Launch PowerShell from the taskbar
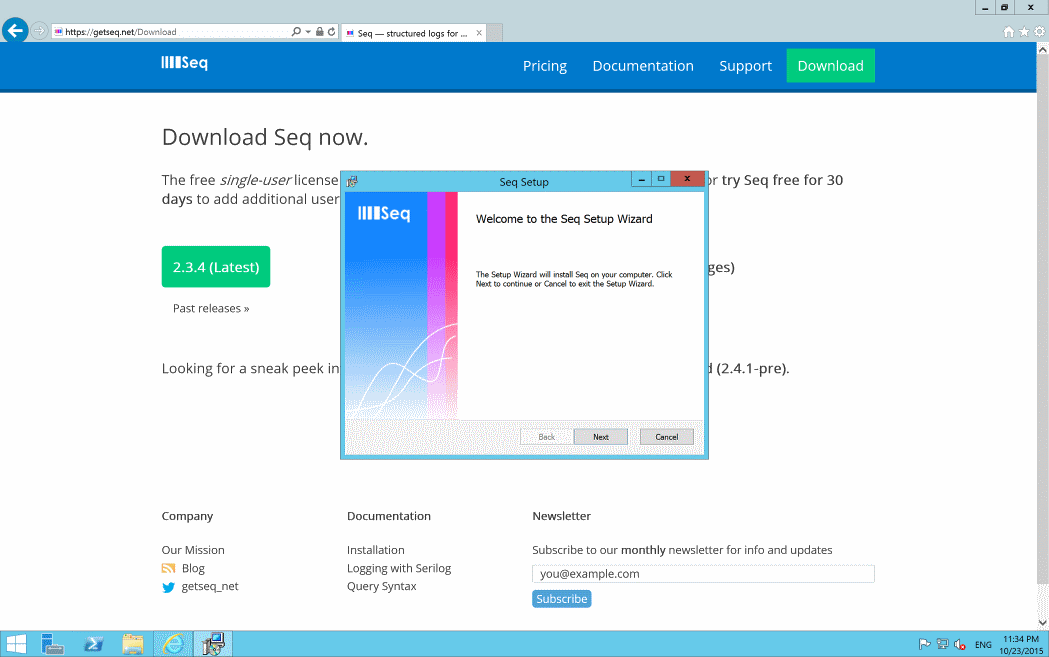 (x=93, y=644)
